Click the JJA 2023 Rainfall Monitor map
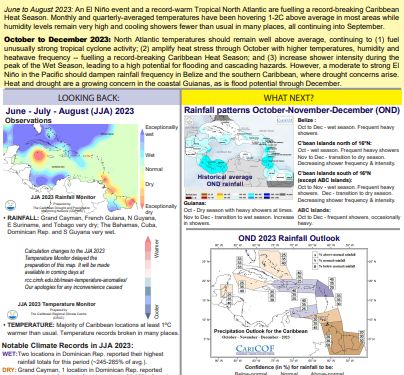 [x=70, y=168]
